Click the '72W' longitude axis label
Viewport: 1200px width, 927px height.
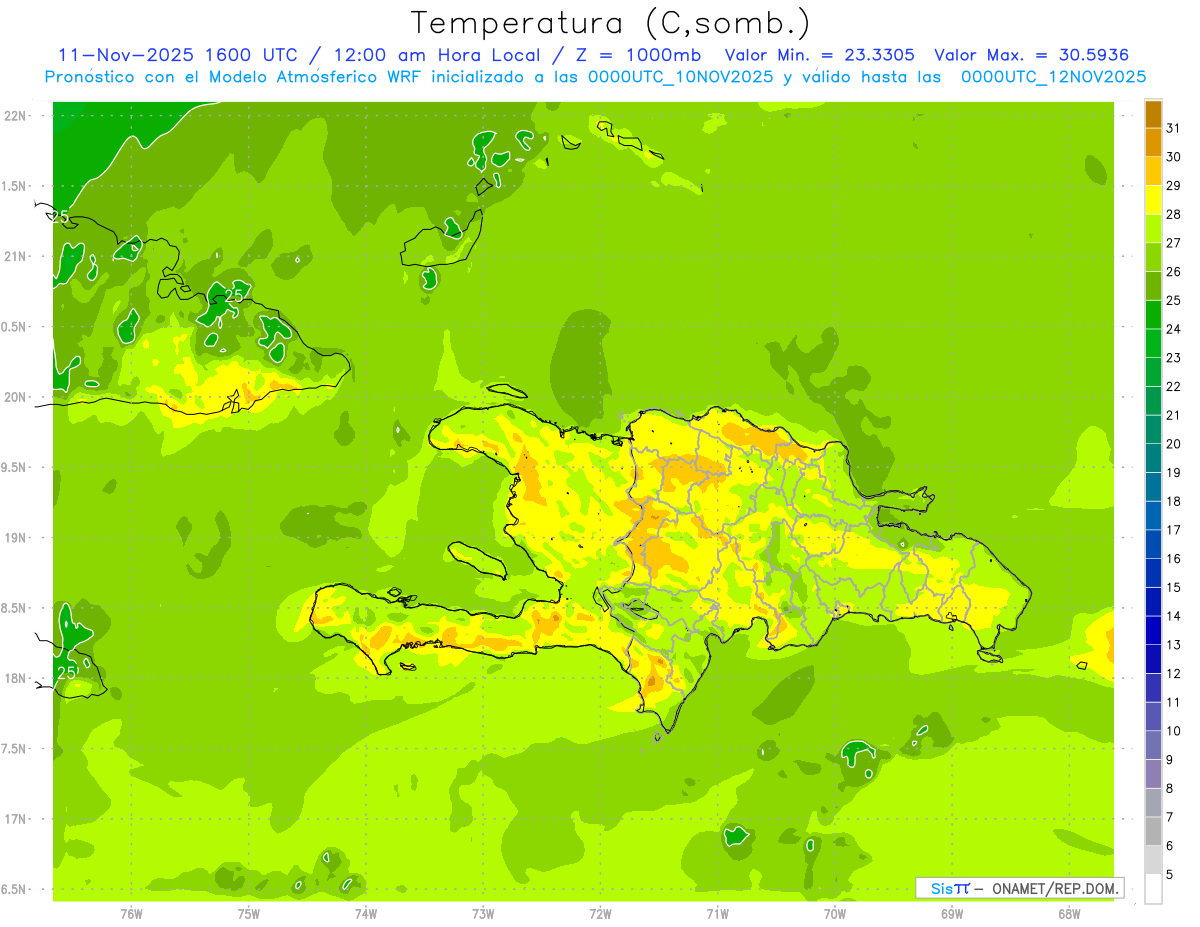click(600, 913)
